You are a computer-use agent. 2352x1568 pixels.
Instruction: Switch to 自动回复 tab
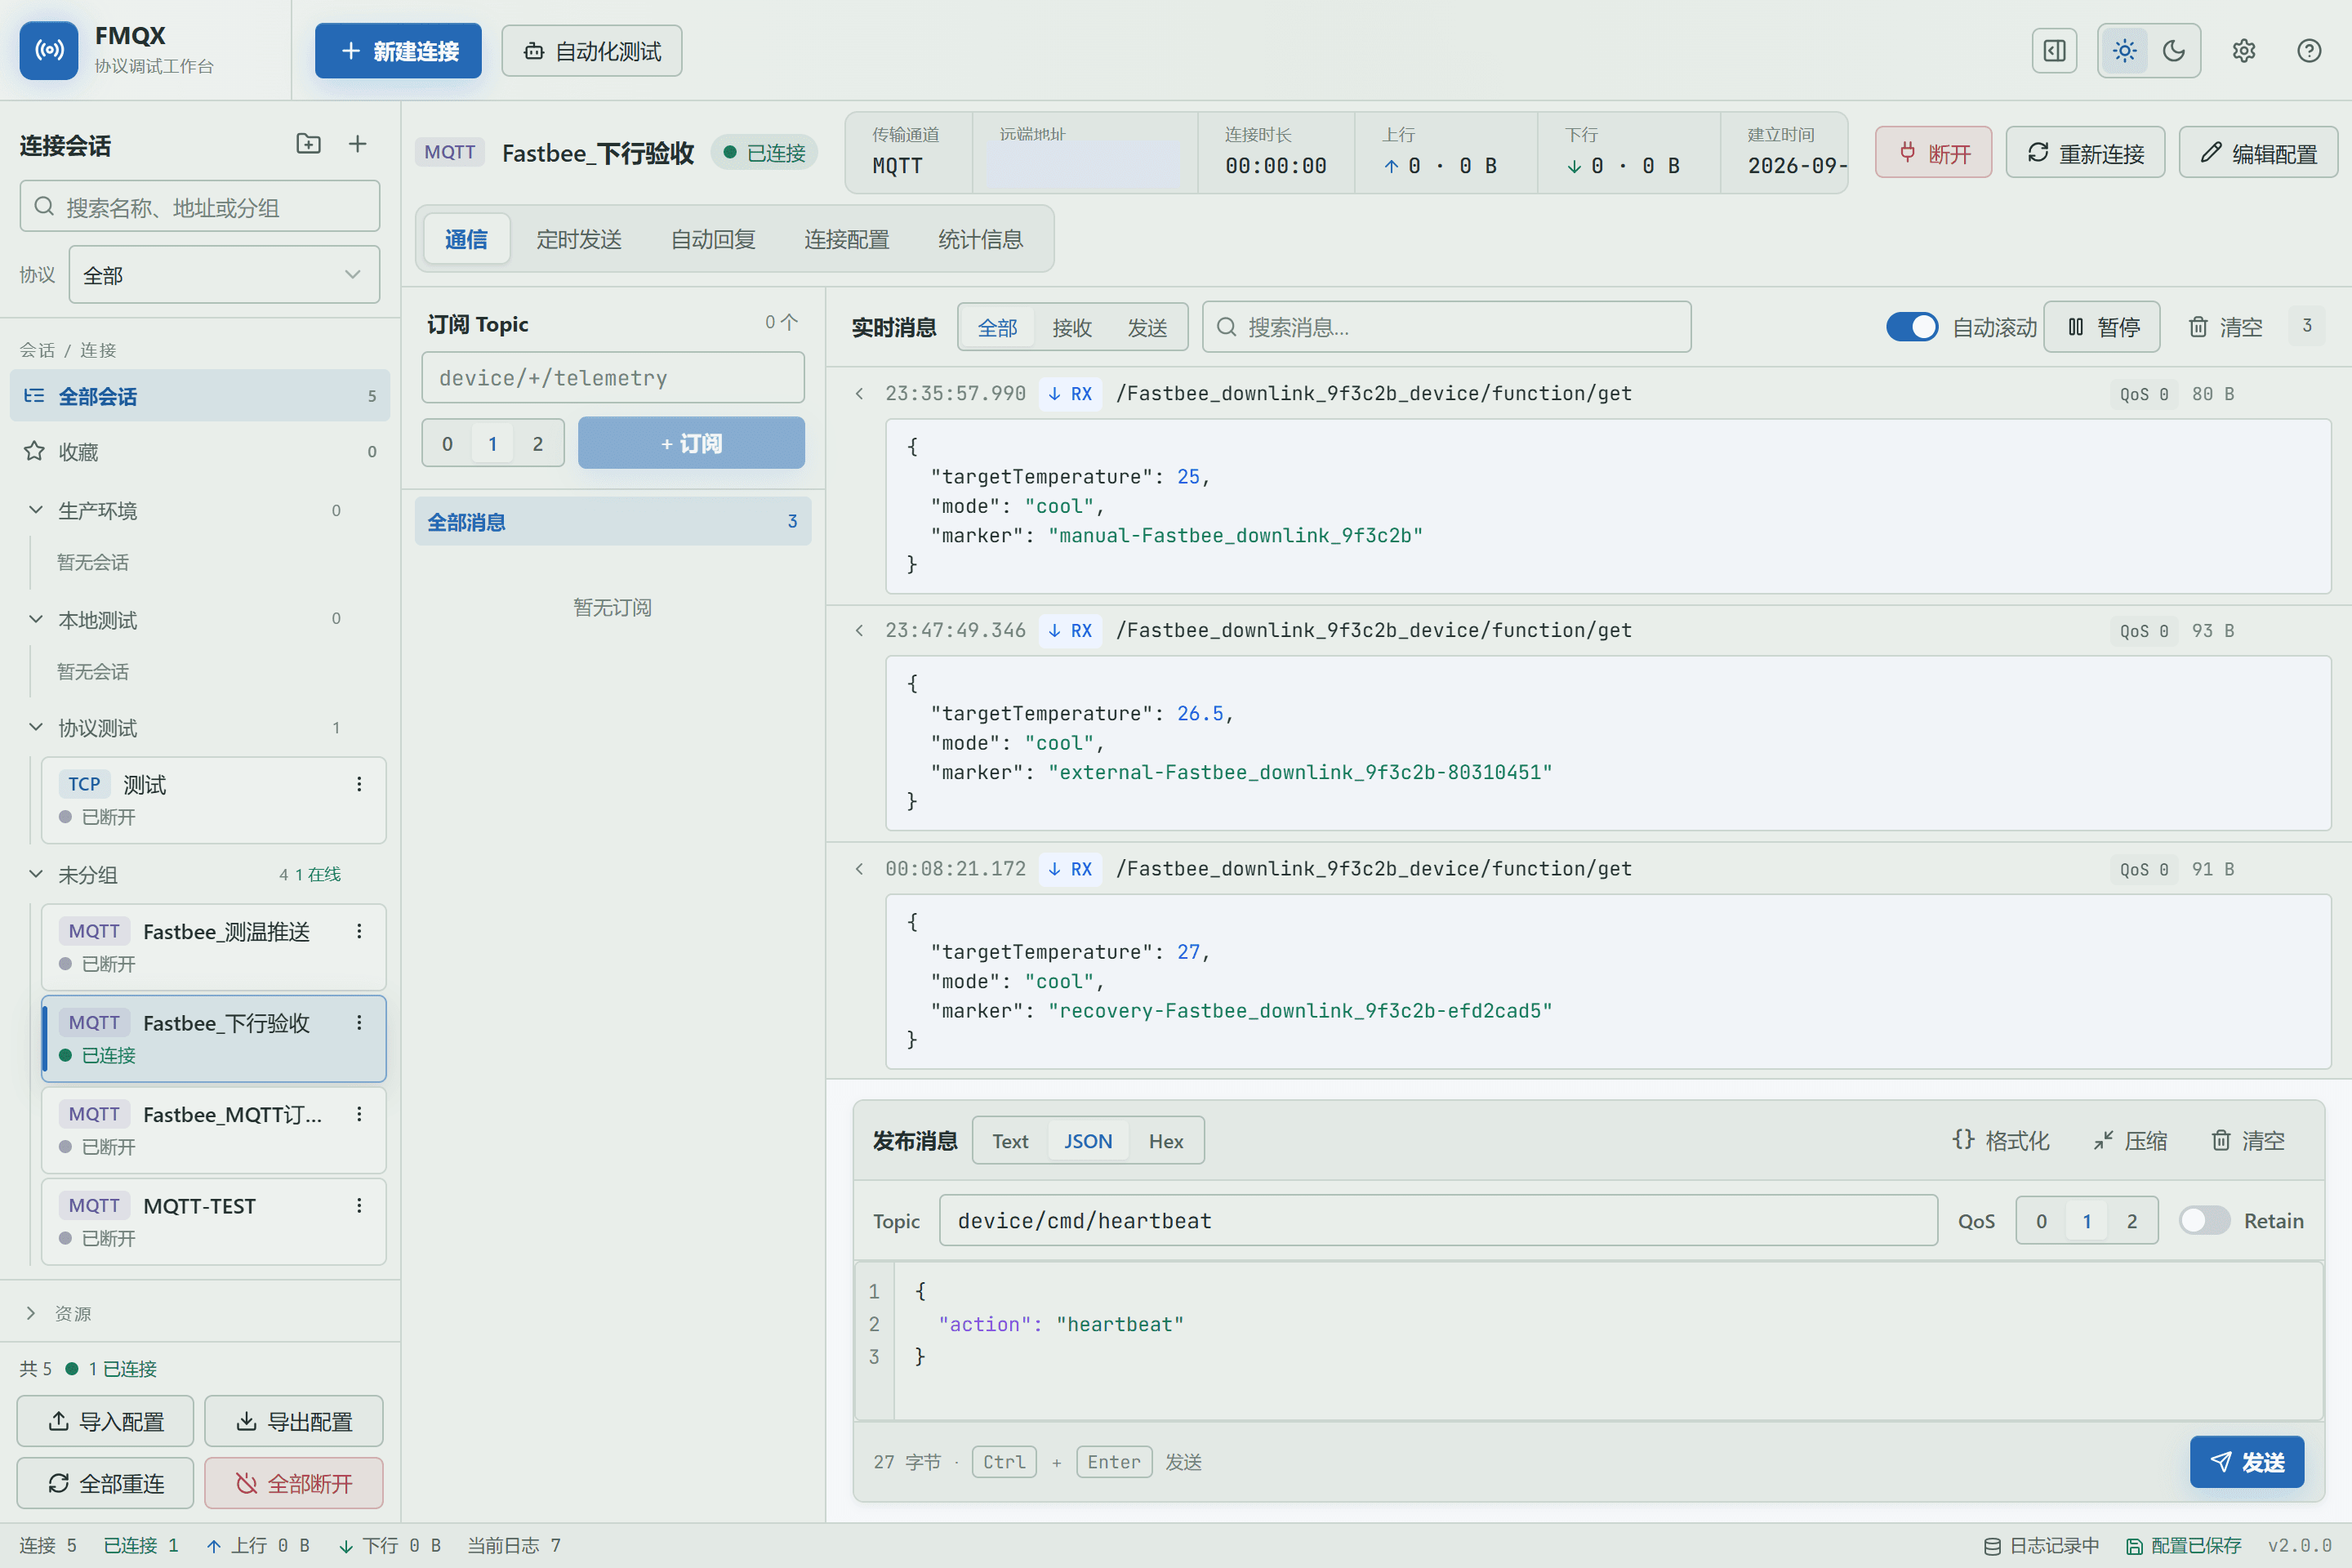point(713,239)
